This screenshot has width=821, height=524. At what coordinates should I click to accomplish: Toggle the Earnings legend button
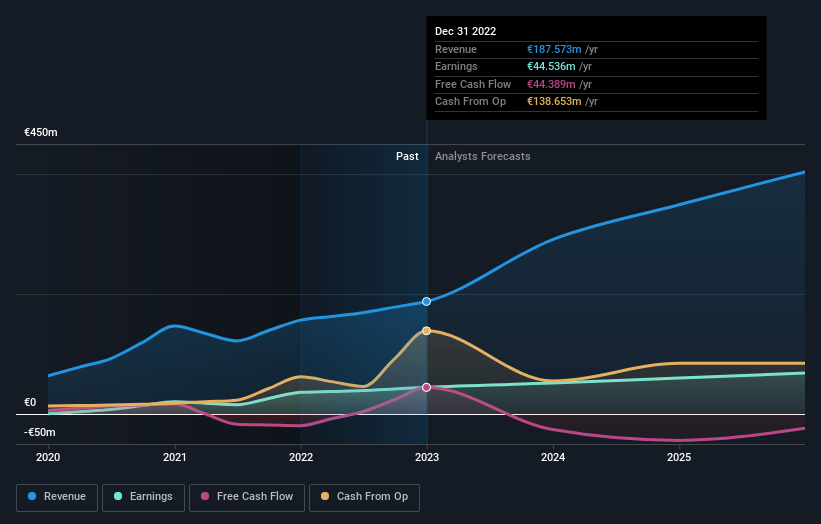coord(143,497)
